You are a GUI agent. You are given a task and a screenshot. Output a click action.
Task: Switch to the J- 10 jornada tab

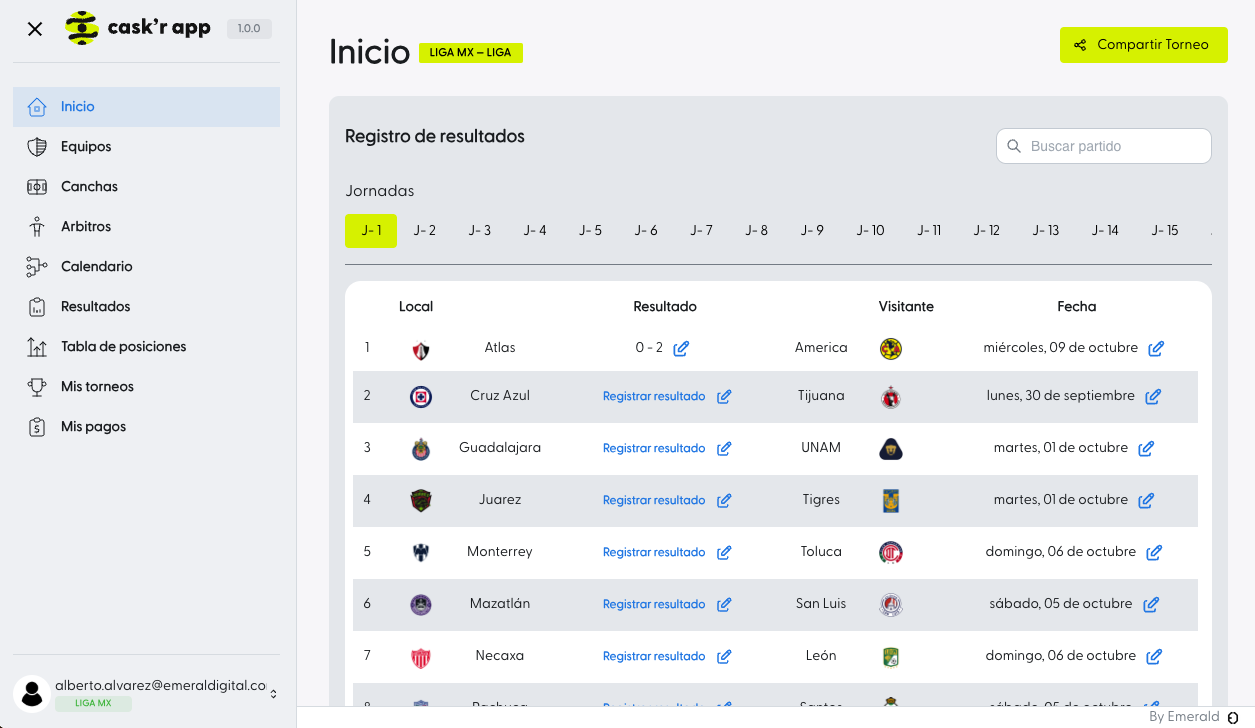[x=870, y=231]
